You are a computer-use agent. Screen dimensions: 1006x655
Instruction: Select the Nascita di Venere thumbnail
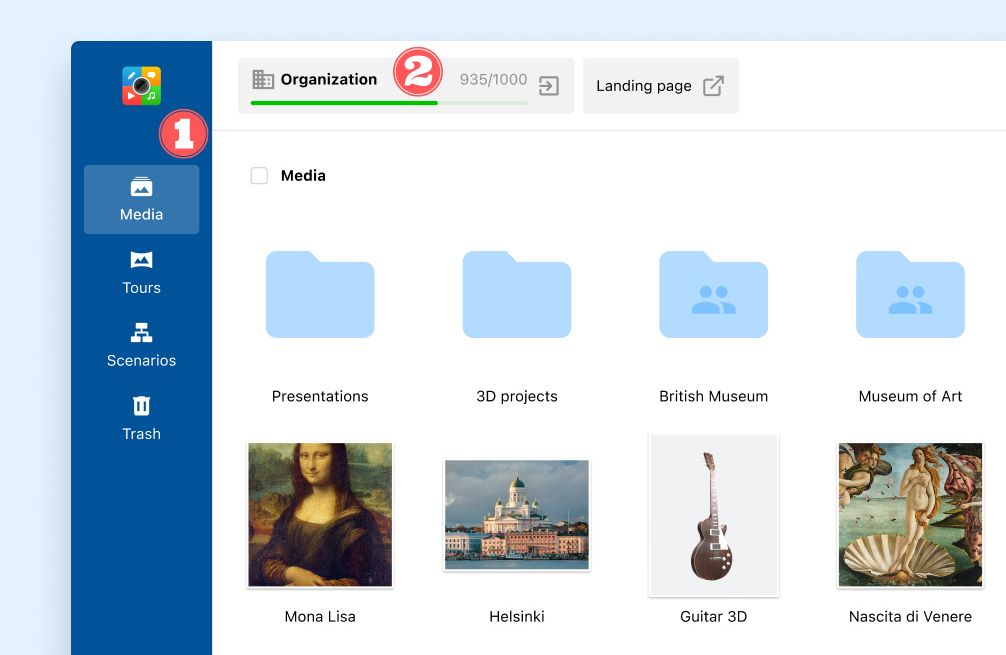[910, 515]
